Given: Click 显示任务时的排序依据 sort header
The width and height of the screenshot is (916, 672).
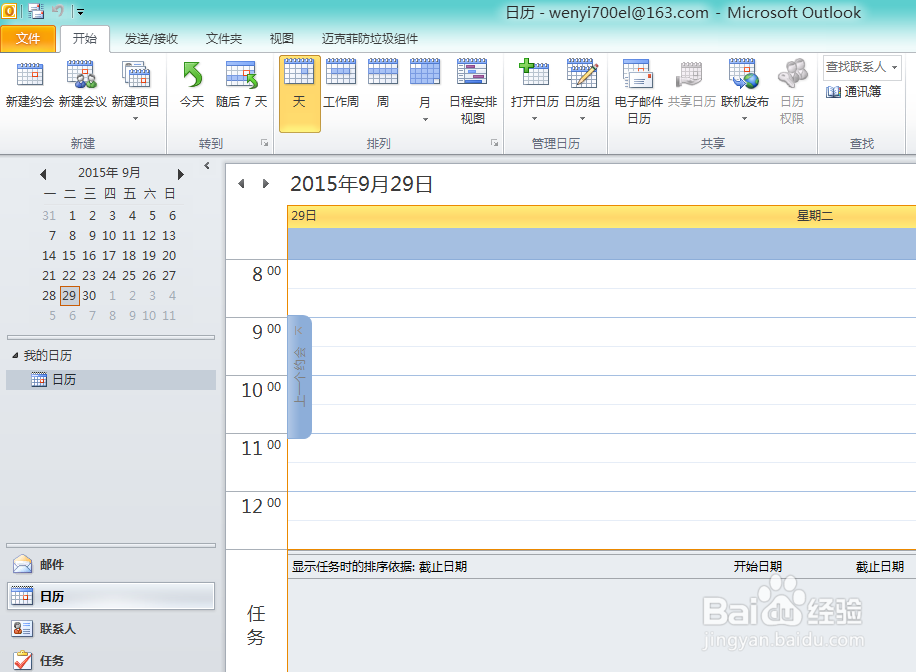Looking at the screenshot, I should pos(380,566).
